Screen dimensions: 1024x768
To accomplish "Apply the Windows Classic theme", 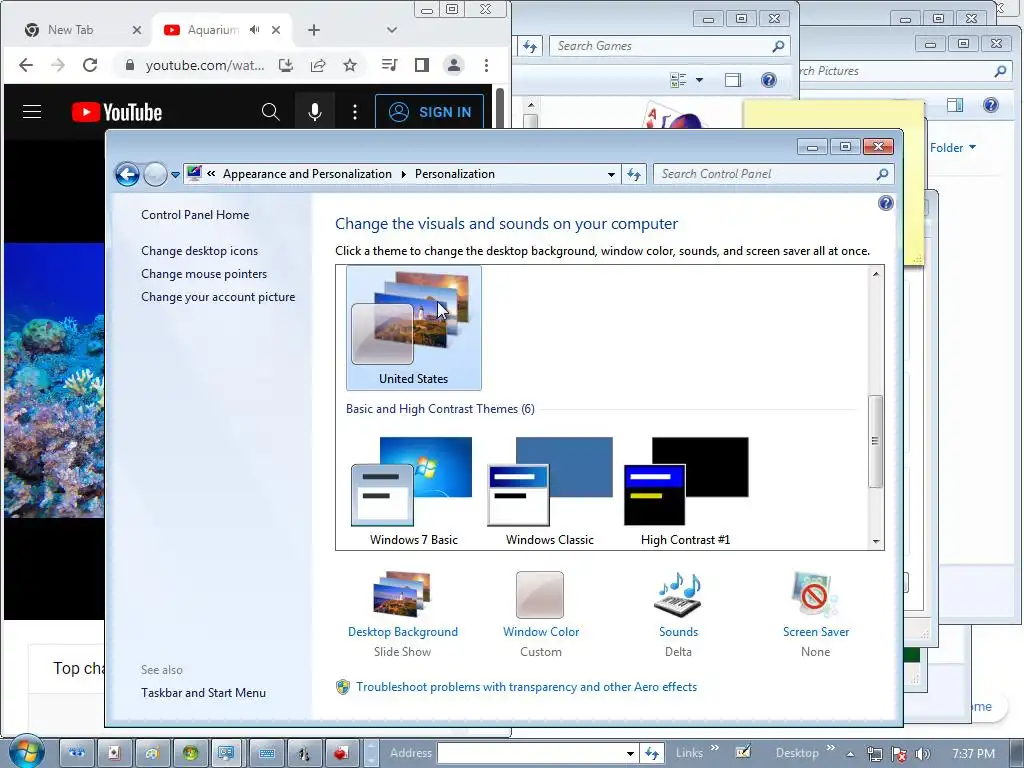I will [550, 490].
